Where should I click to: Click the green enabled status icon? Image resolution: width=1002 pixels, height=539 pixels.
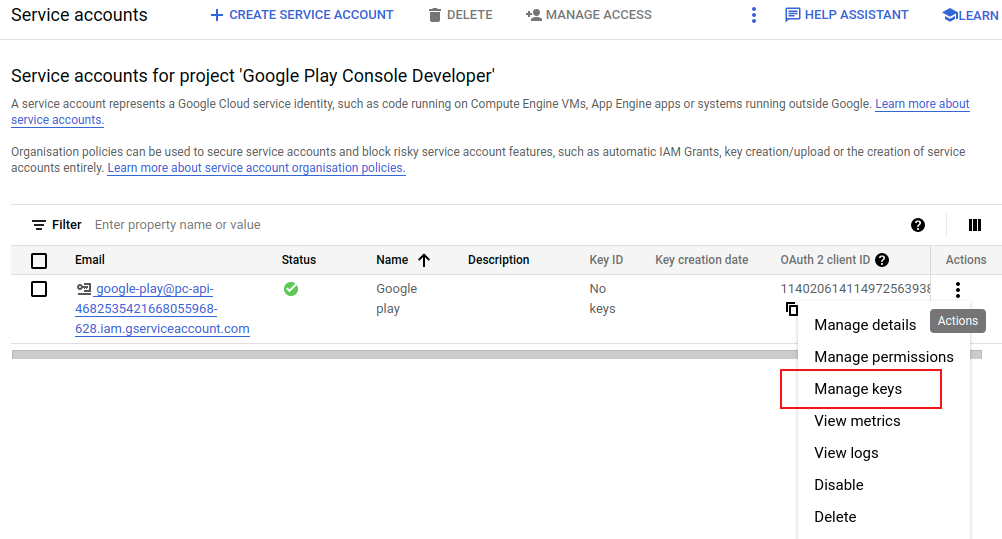click(x=291, y=289)
